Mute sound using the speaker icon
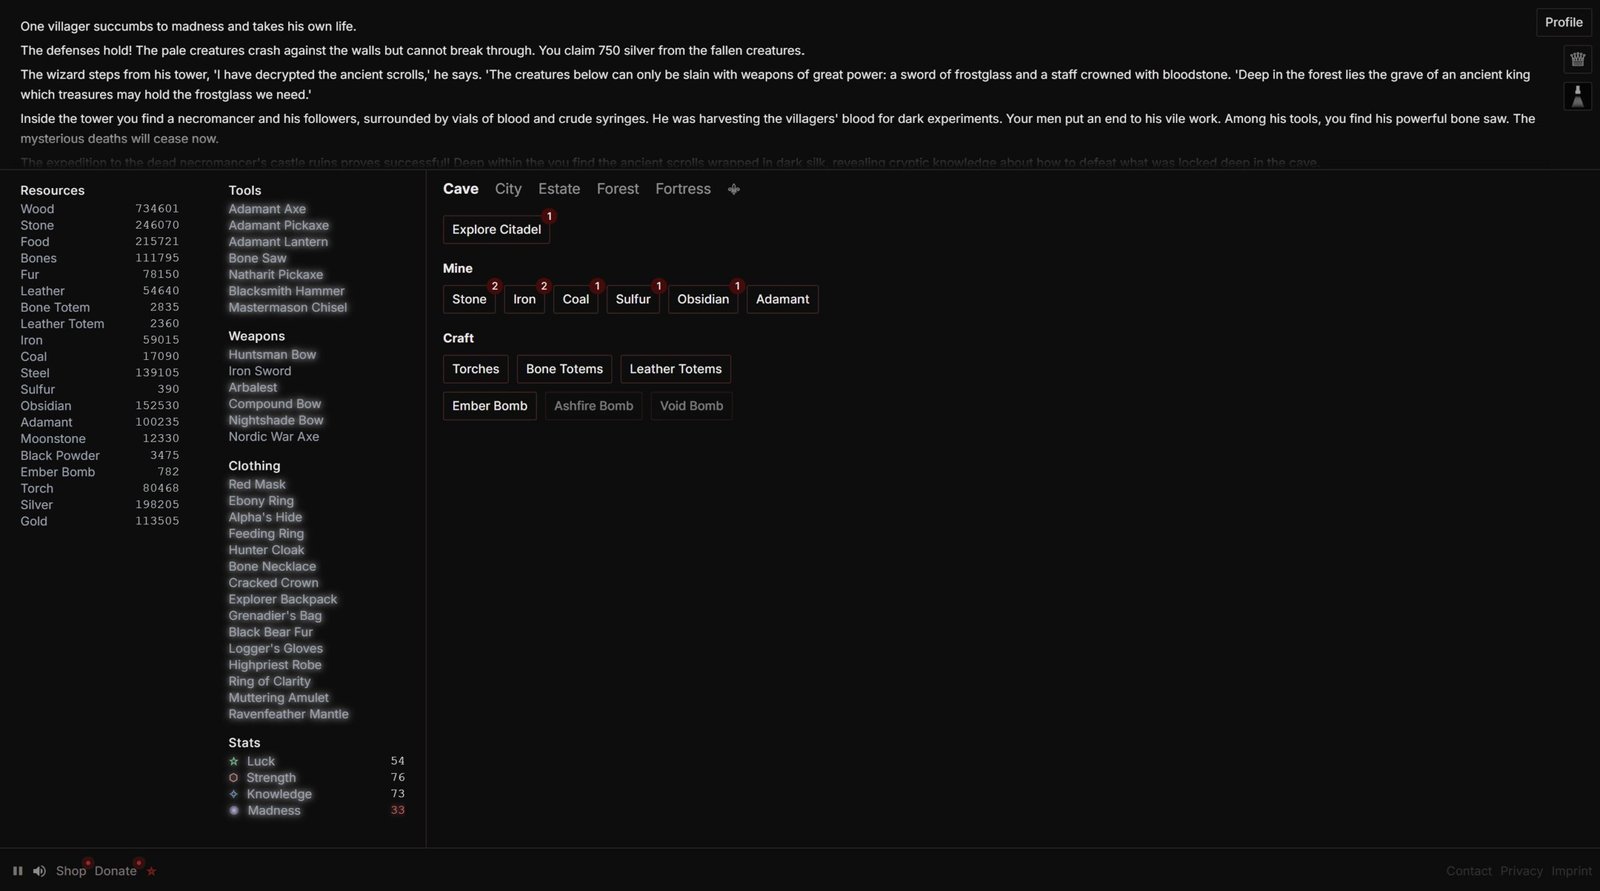 coord(39,871)
